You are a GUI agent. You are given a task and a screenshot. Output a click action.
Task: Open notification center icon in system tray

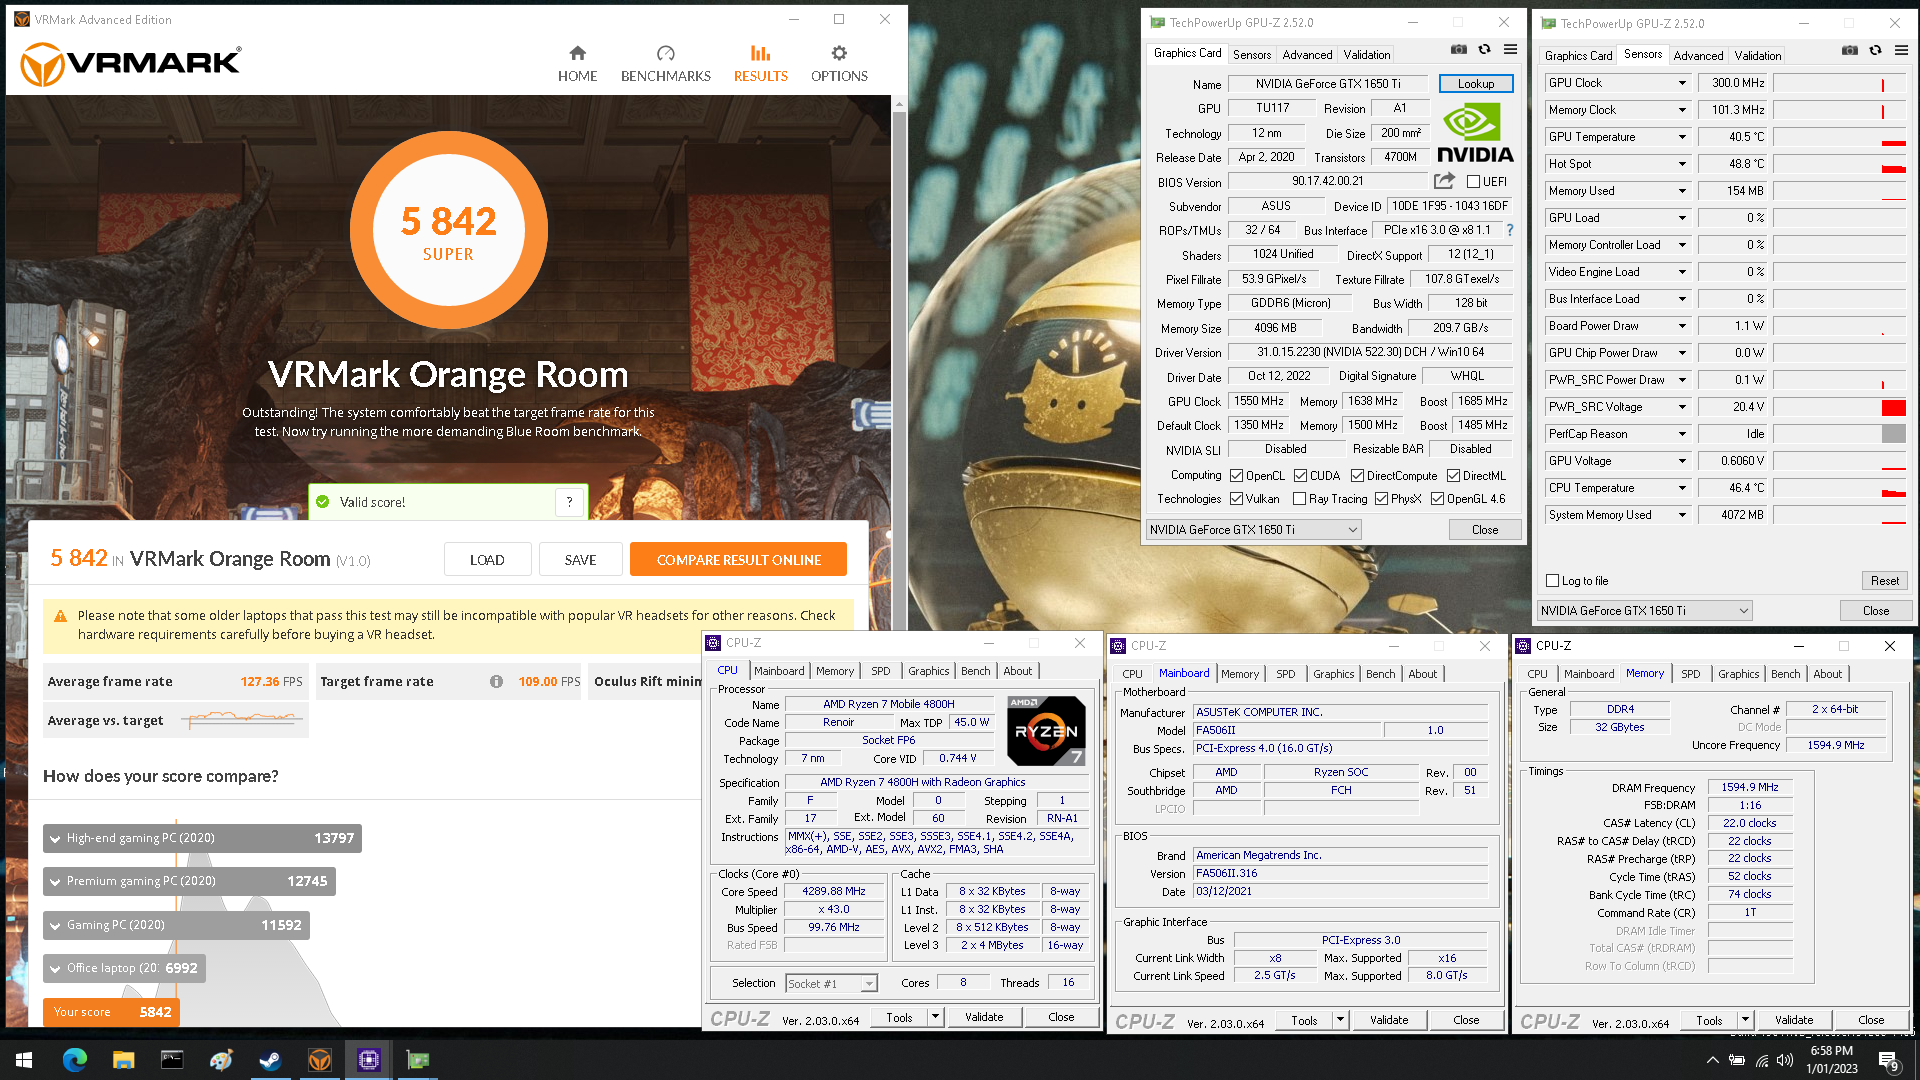tap(1889, 1061)
